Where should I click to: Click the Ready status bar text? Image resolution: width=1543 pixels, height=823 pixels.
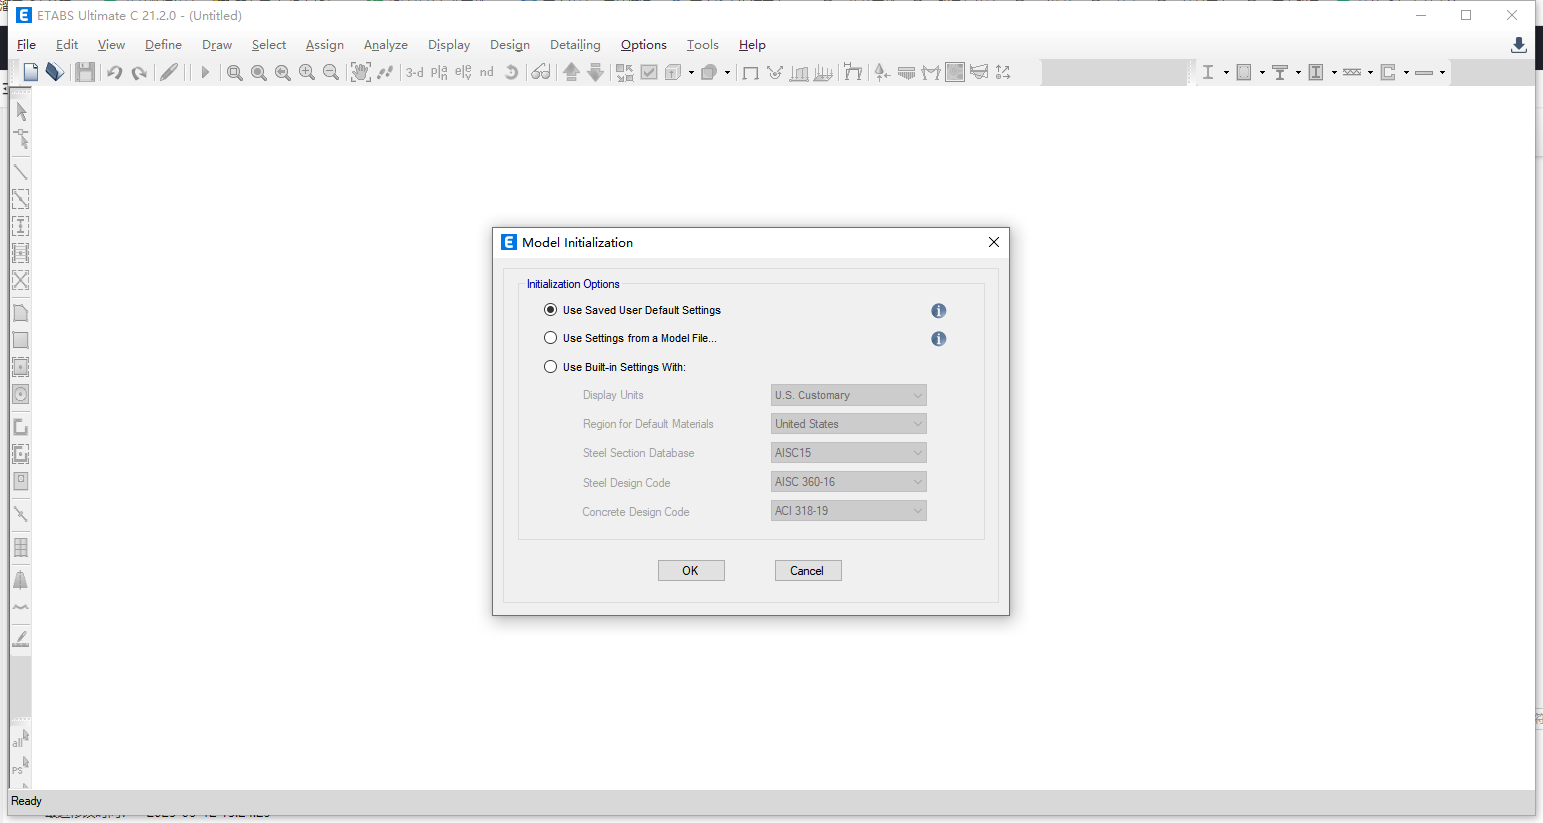point(26,801)
